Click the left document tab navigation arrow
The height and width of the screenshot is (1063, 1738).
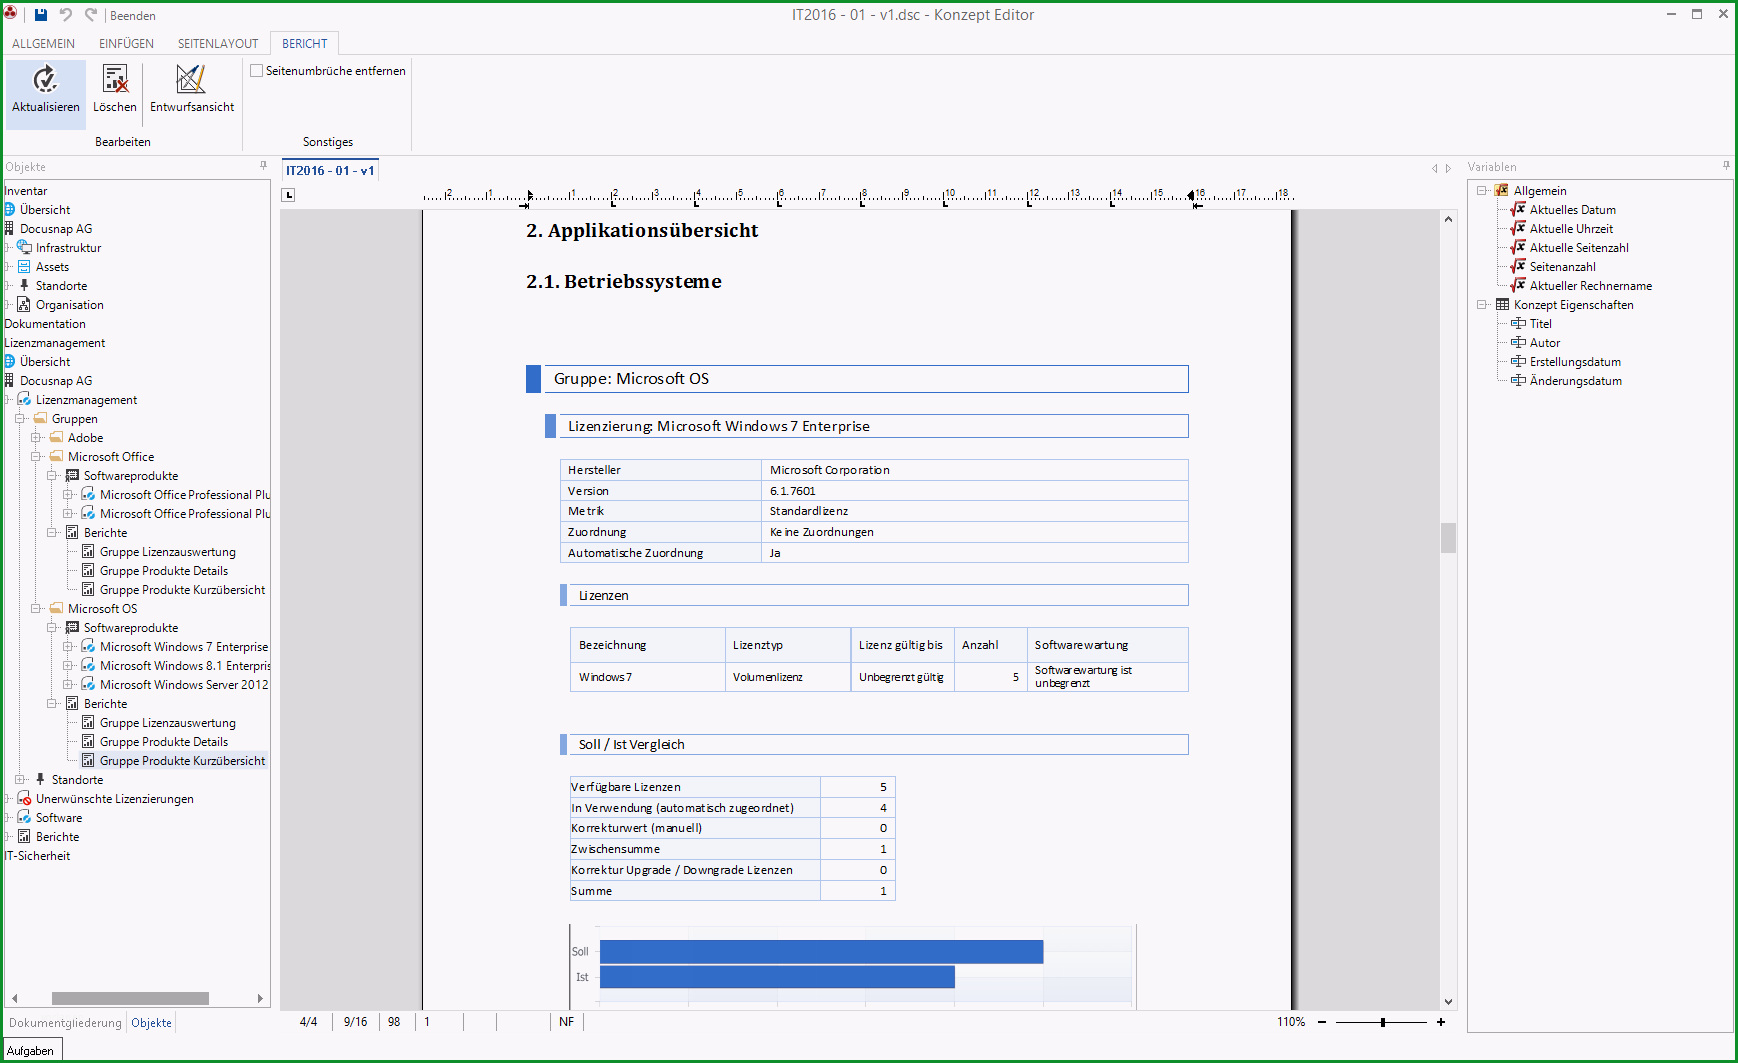point(1434,168)
